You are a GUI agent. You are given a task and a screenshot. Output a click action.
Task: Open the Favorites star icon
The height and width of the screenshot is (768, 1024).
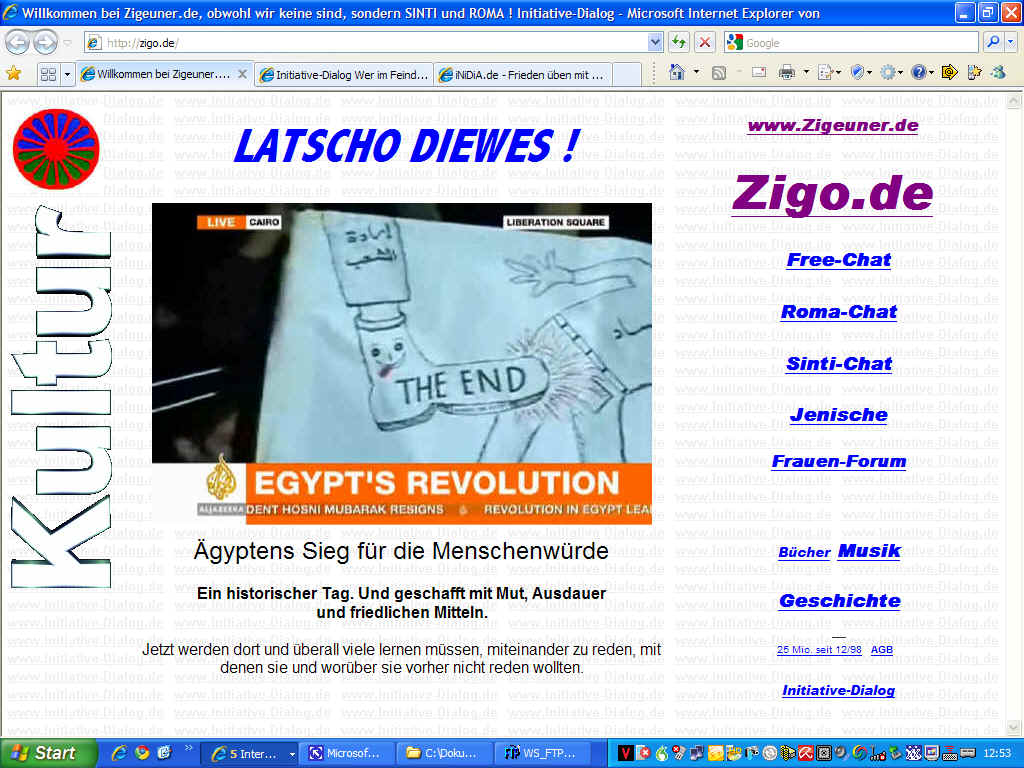coord(14,74)
